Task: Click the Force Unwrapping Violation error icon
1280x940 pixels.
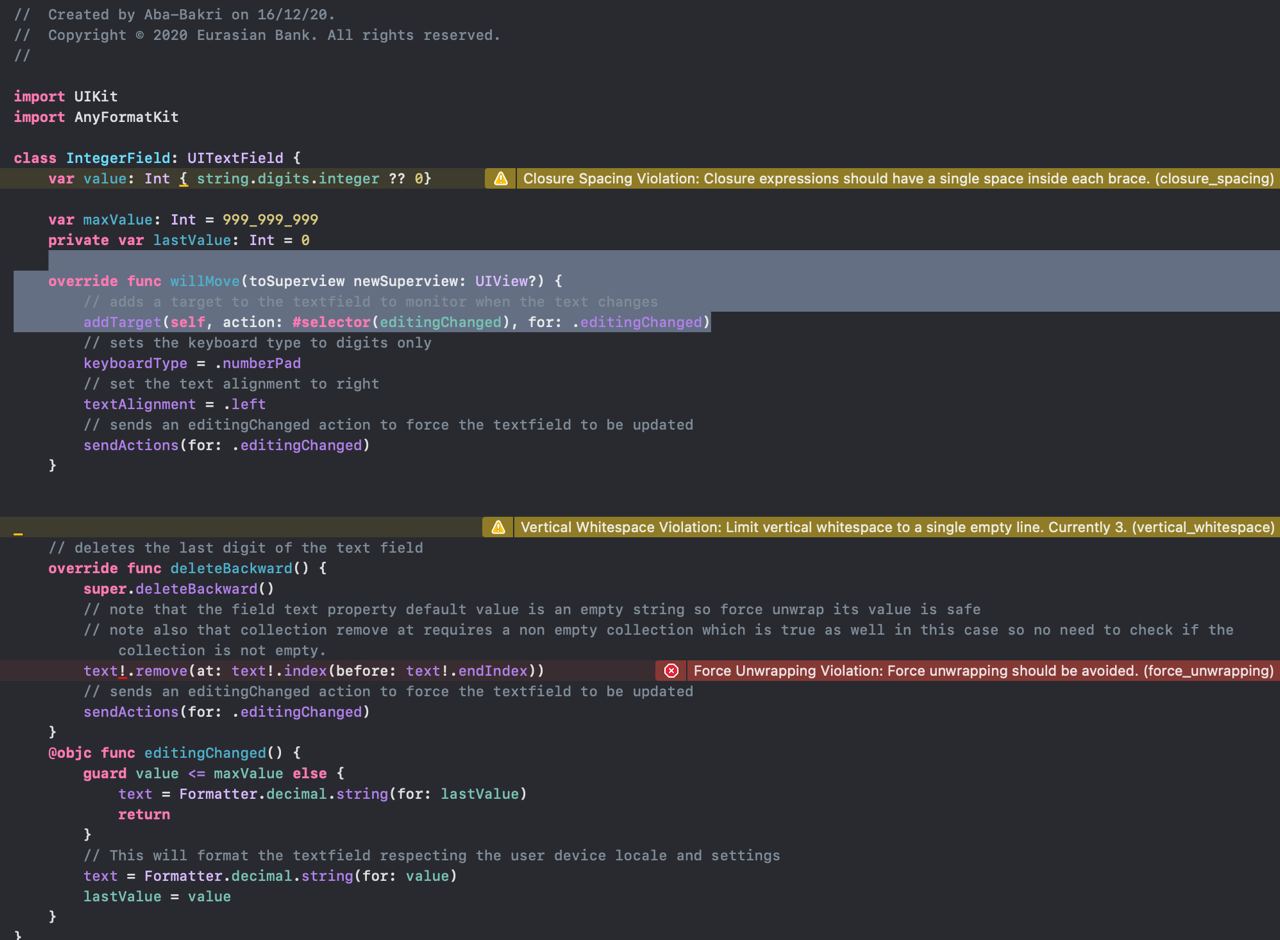Action: point(671,671)
